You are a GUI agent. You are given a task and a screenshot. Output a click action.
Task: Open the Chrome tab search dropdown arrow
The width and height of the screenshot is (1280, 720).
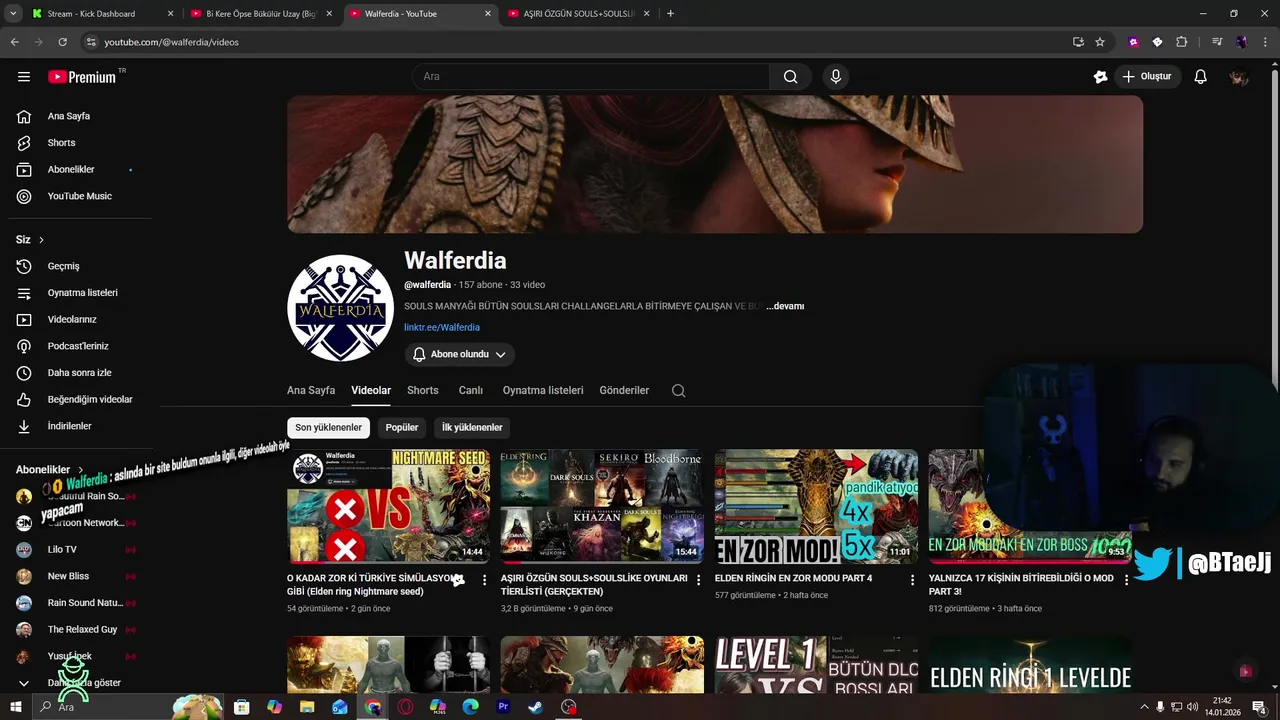click(x=13, y=14)
